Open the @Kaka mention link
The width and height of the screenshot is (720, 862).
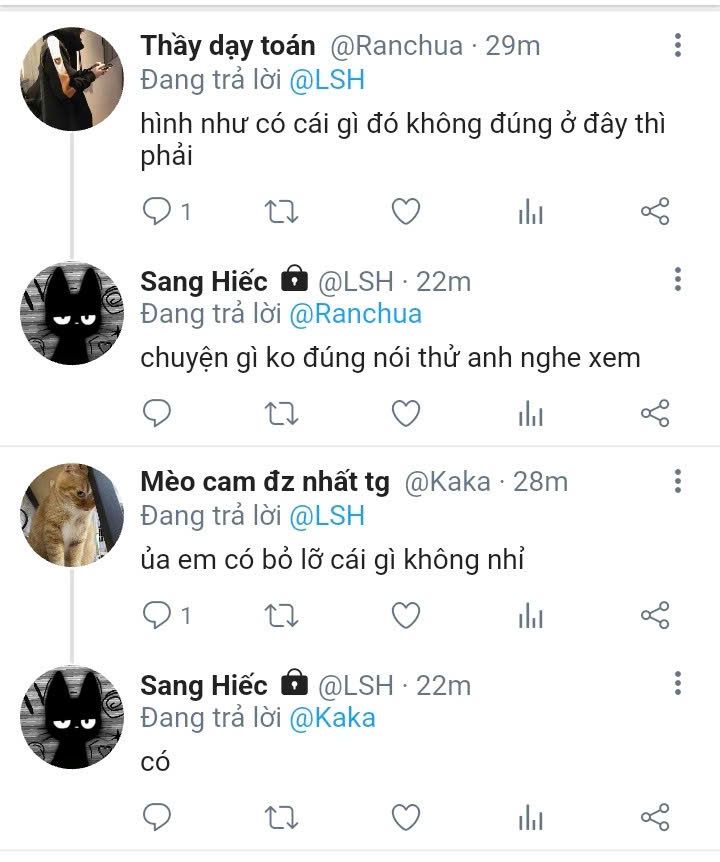tap(332, 717)
